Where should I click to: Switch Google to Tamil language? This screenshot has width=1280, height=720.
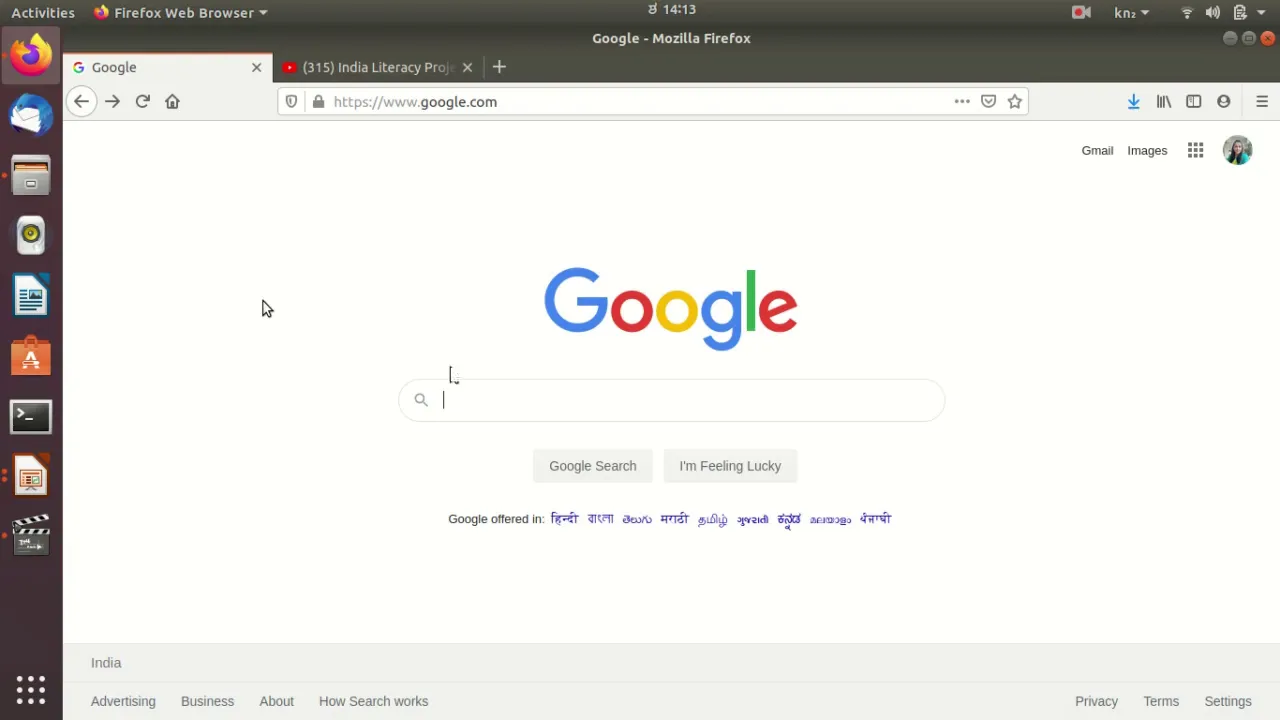[712, 519]
